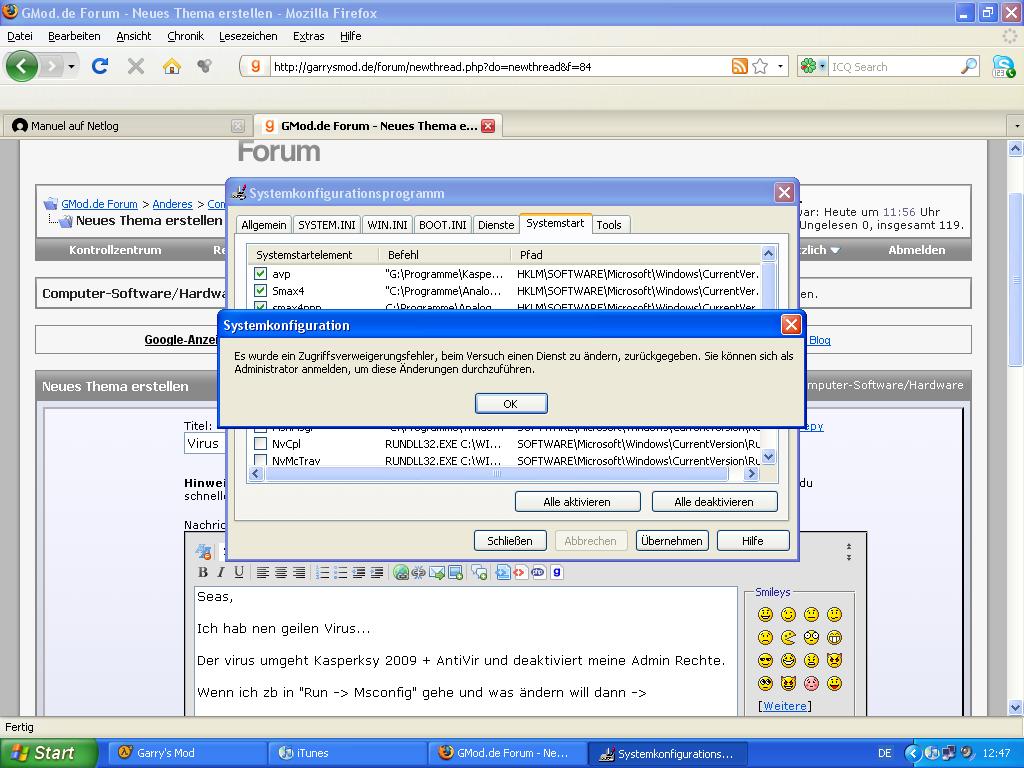
Task: Click the Alle deaktivieren button
Action: [713, 501]
